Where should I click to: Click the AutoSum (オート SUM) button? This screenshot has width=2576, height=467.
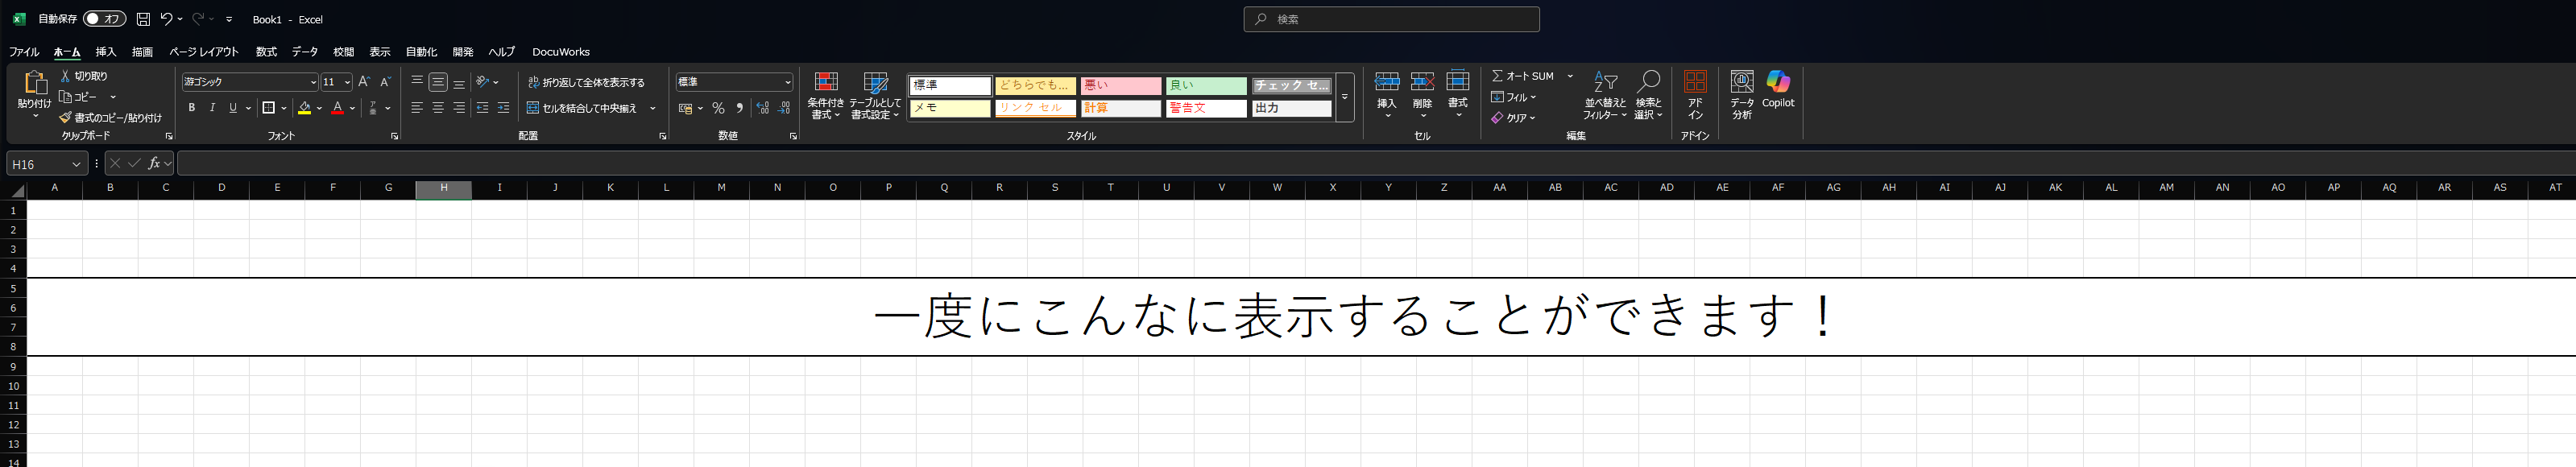tap(1522, 76)
